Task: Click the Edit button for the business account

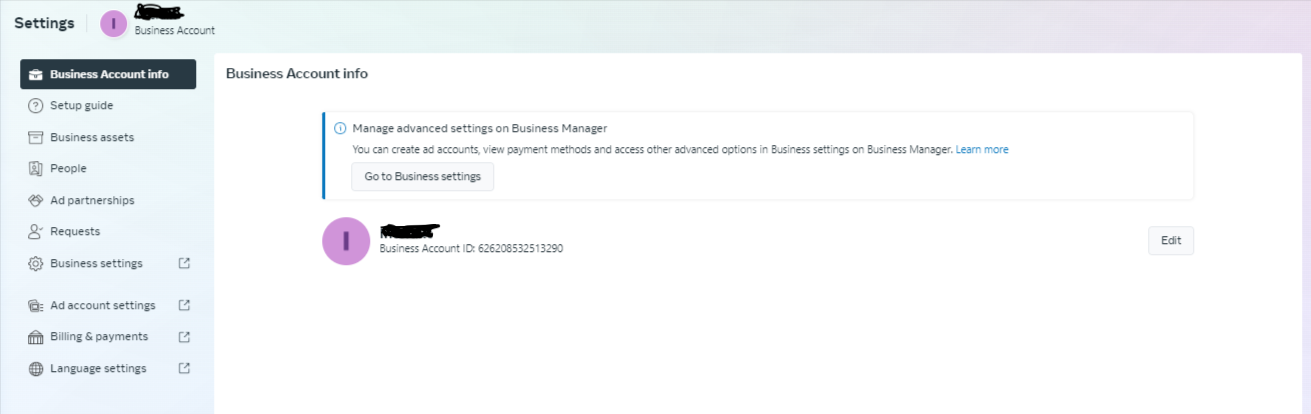Action: click(1170, 241)
